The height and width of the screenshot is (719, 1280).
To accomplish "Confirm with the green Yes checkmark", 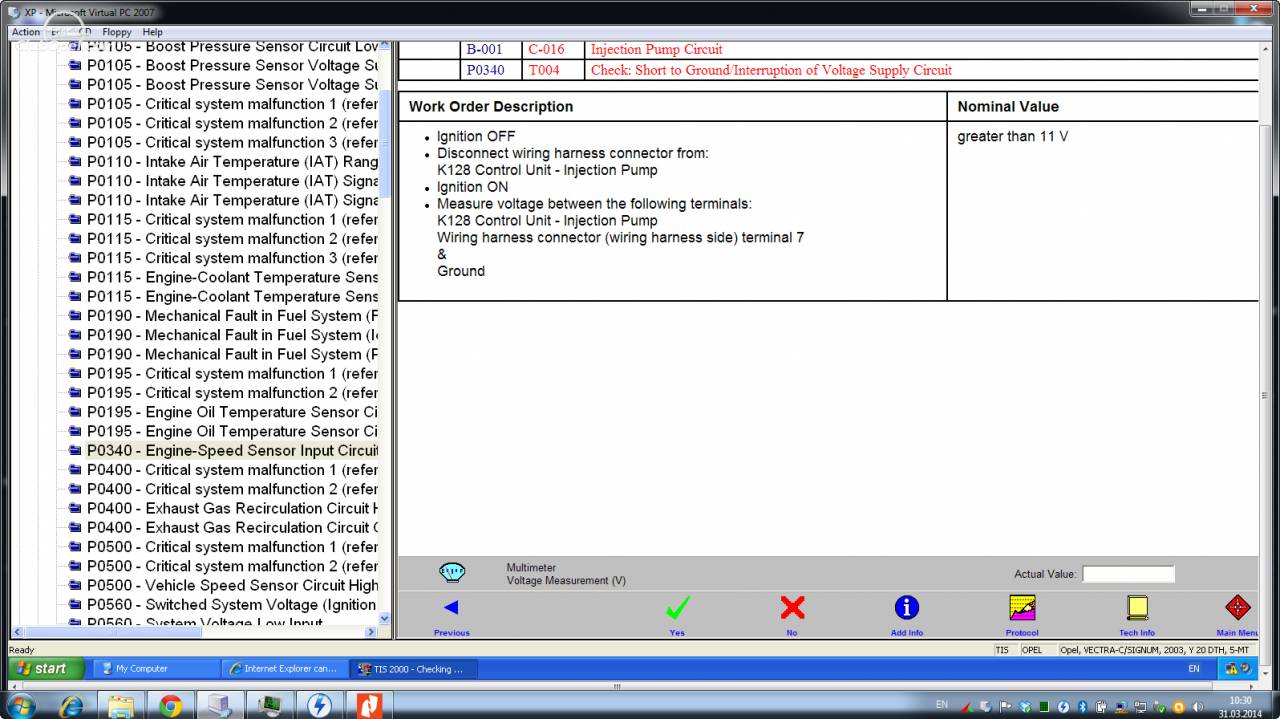I will click(x=678, y=607).
